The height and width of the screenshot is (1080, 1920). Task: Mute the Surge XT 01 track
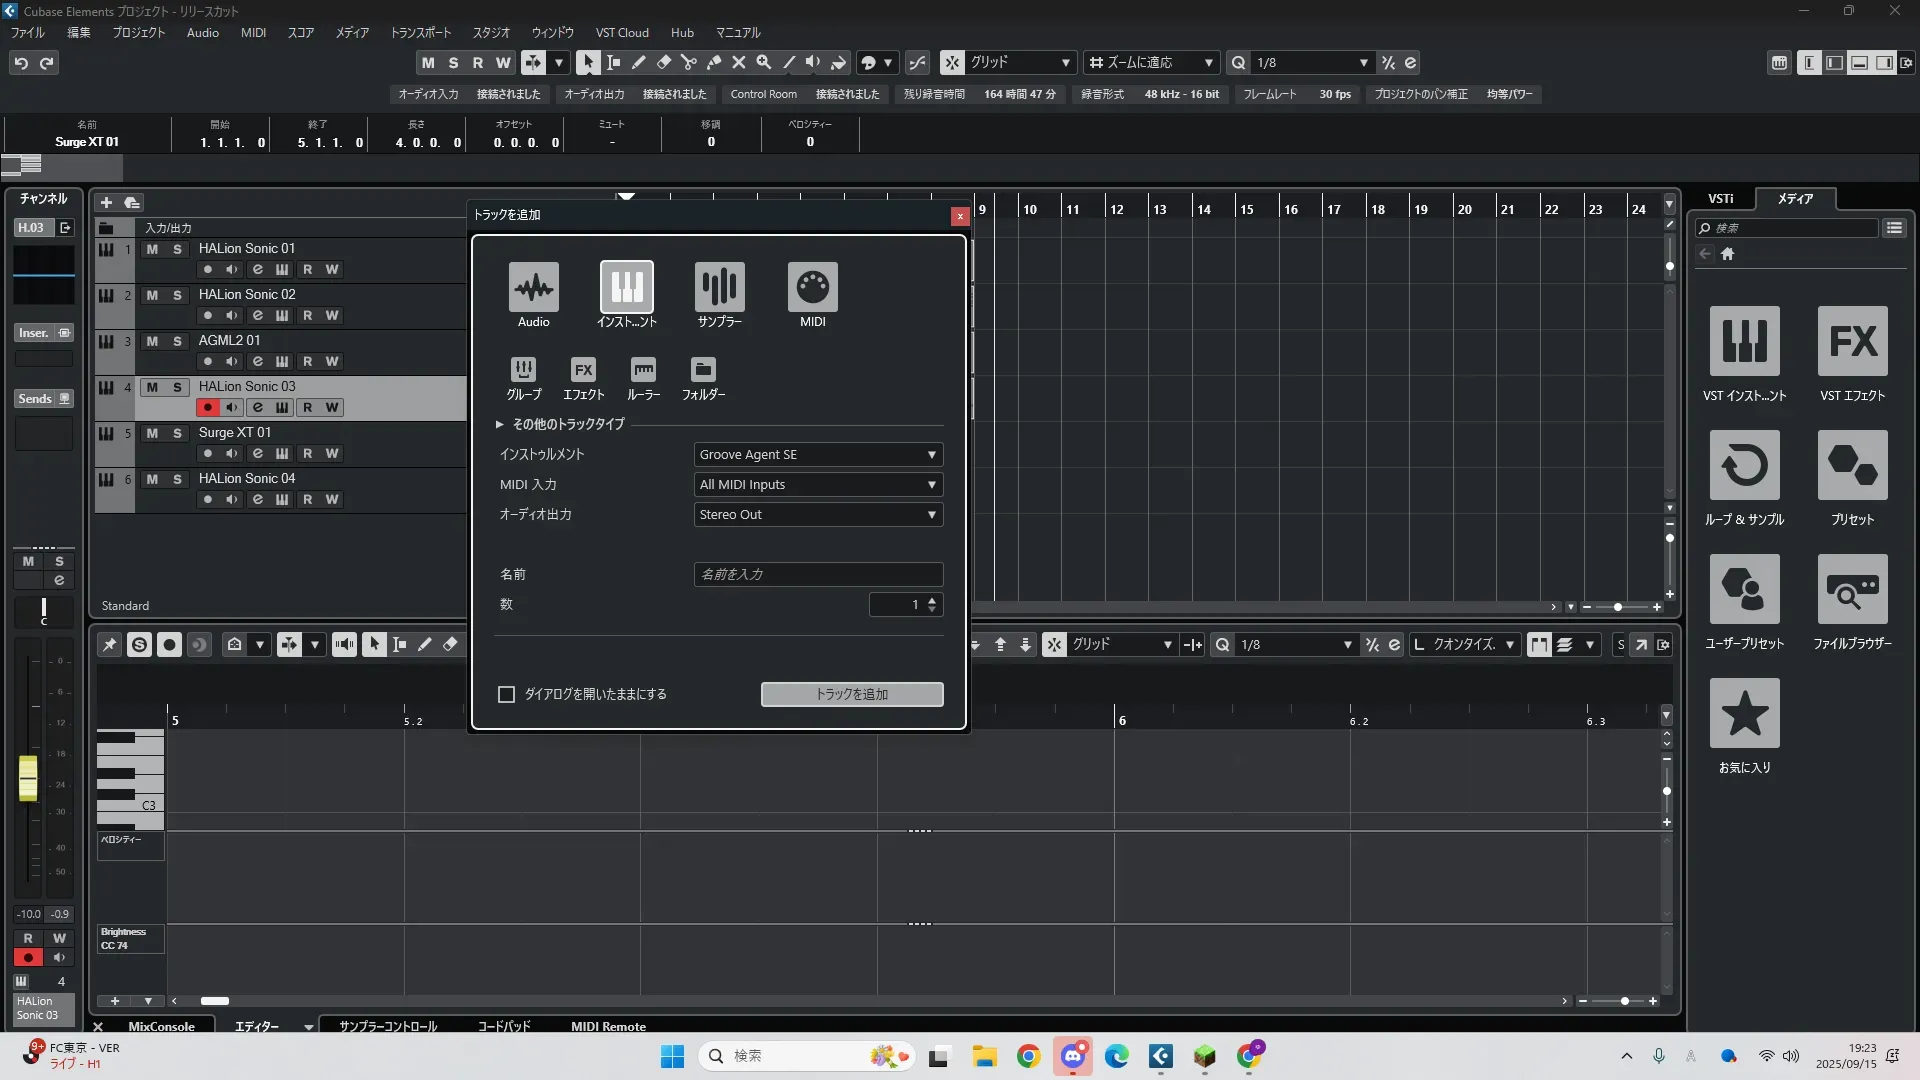click(152, 433)
